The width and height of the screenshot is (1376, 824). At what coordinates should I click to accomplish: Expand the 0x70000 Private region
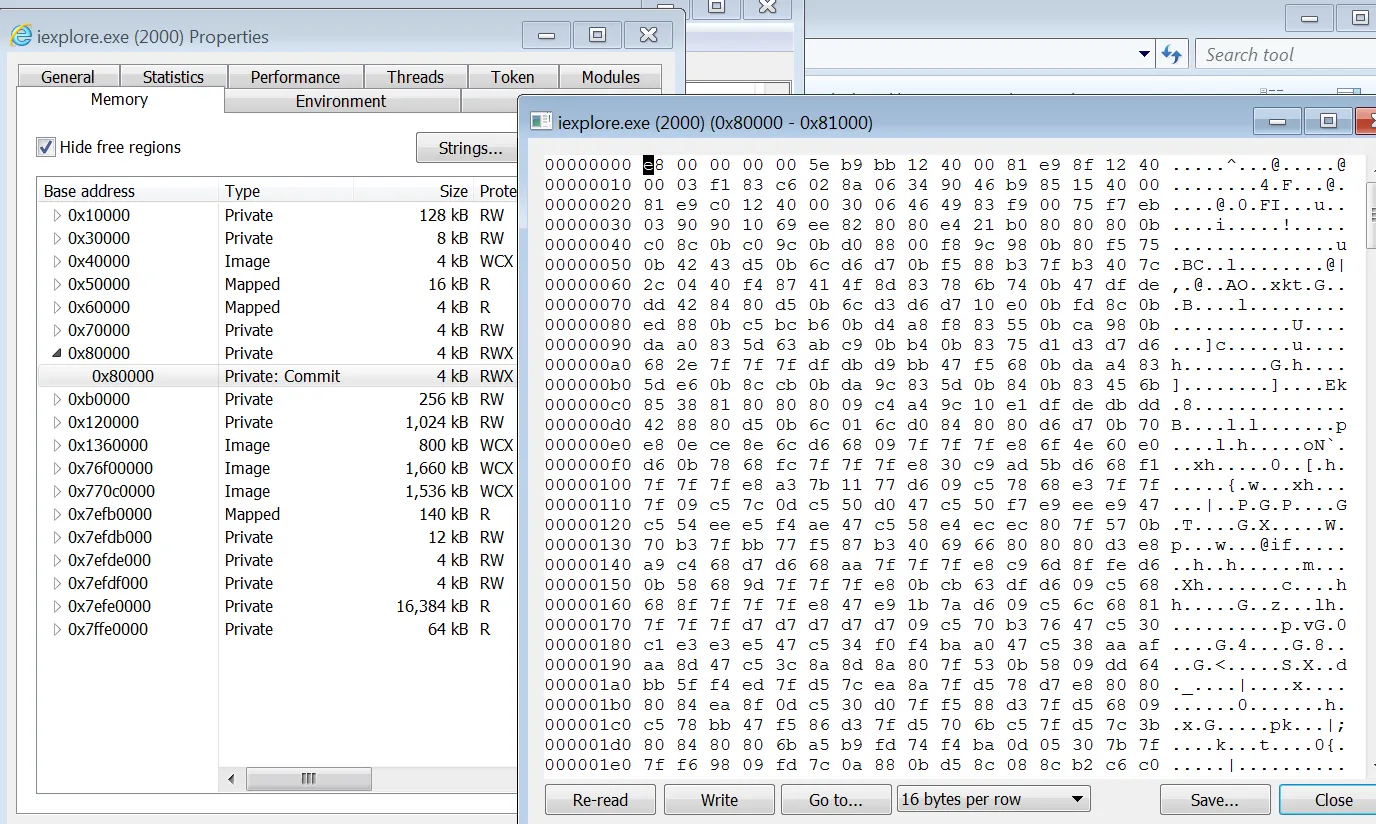click(x=56, y=330)
